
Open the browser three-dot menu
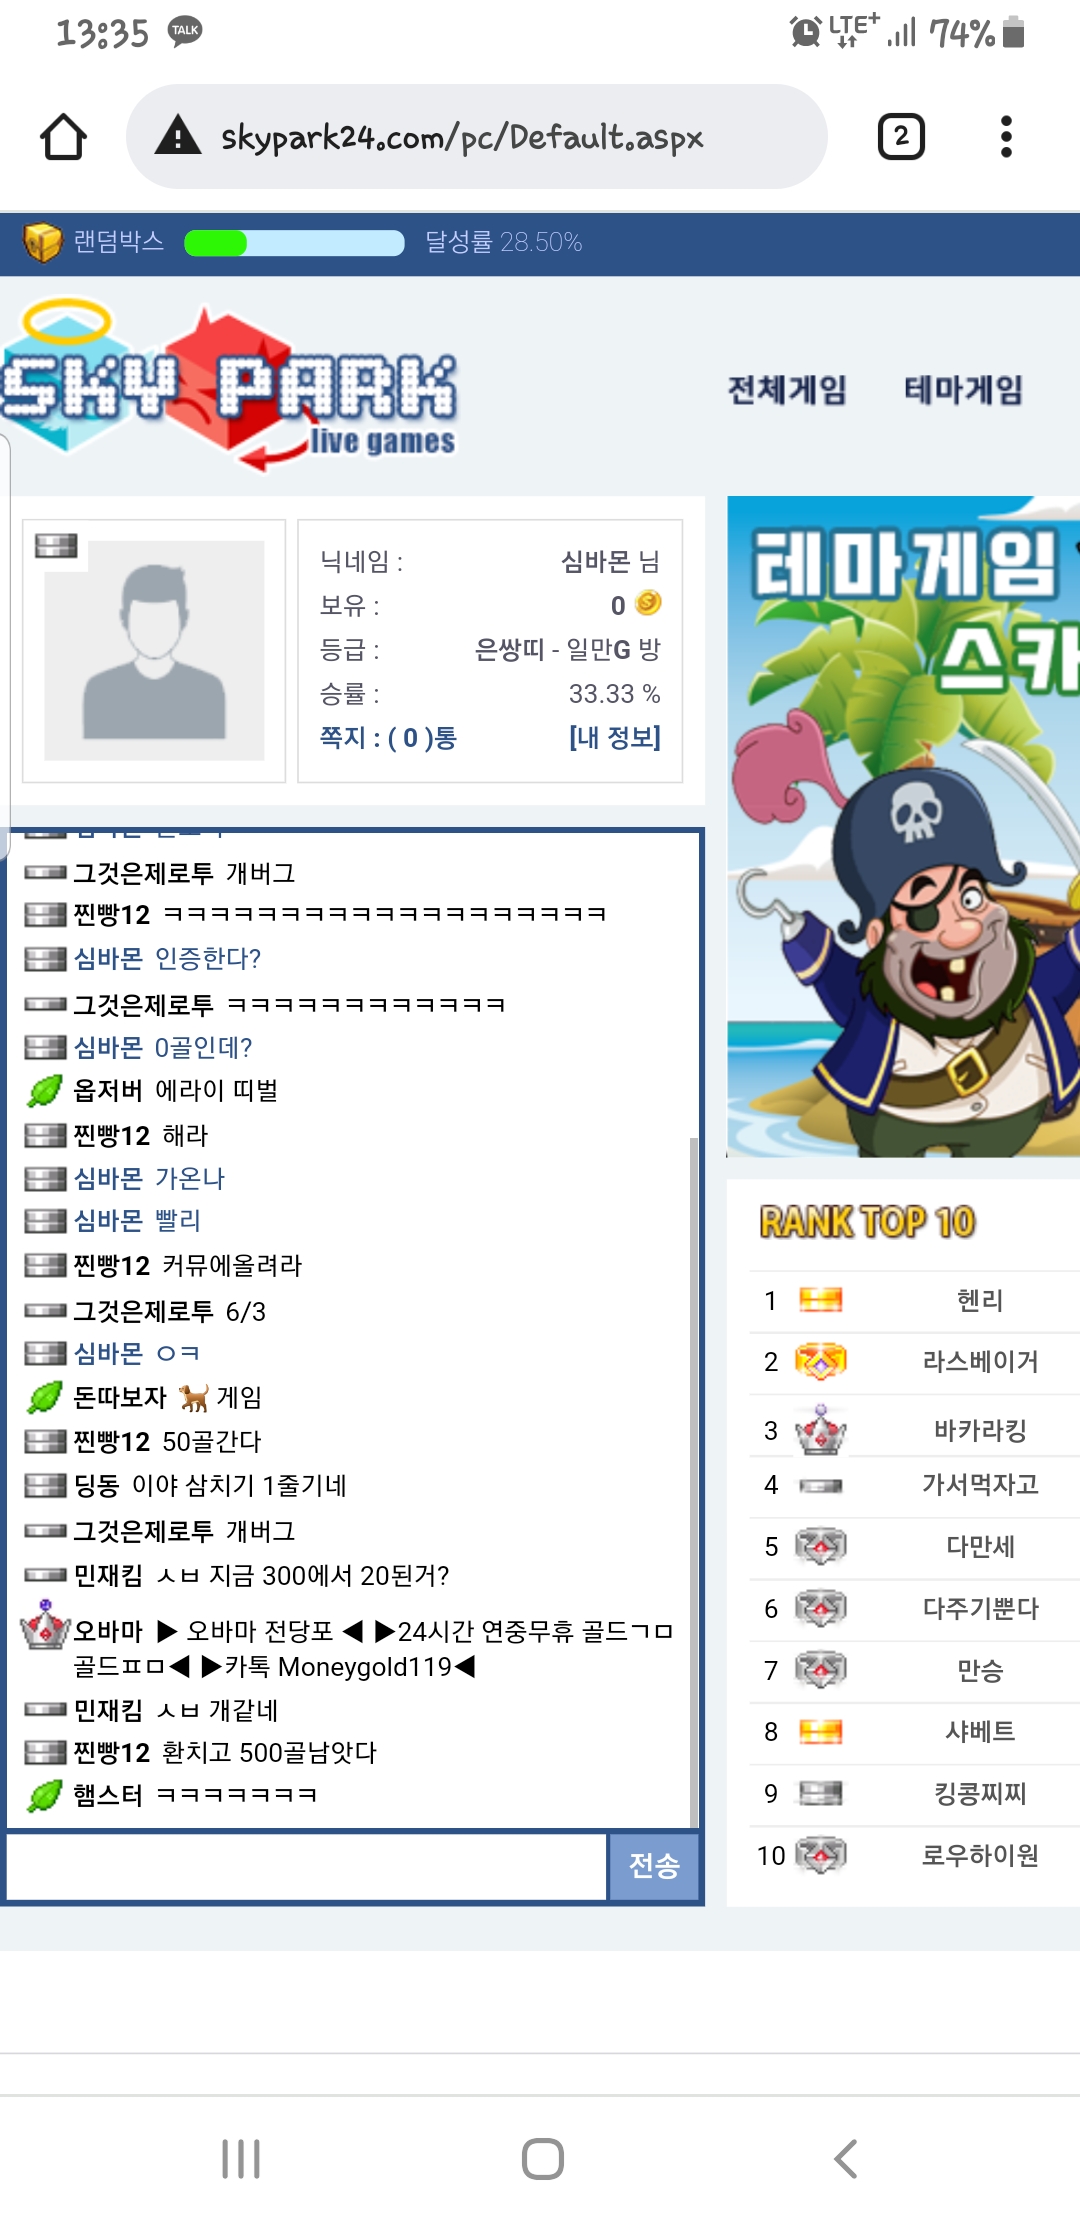1006,137
